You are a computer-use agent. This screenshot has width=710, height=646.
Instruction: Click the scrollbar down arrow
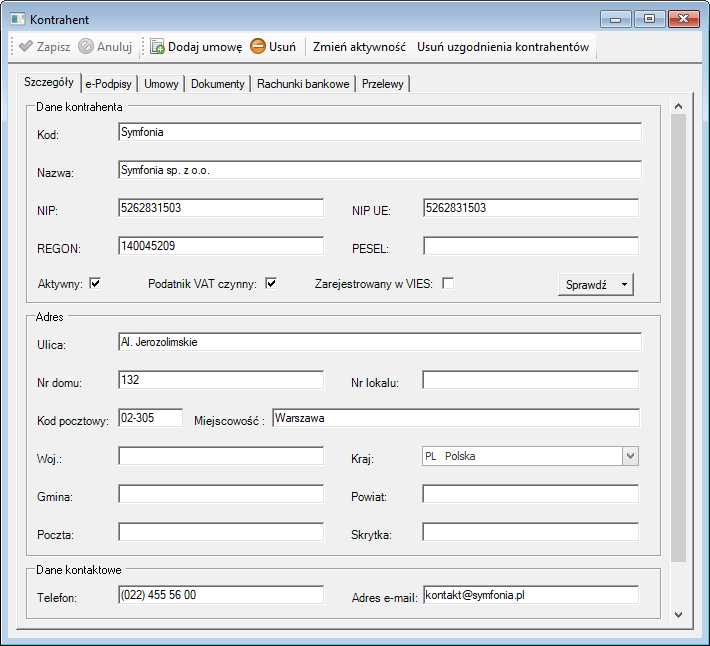coord(678,615)
